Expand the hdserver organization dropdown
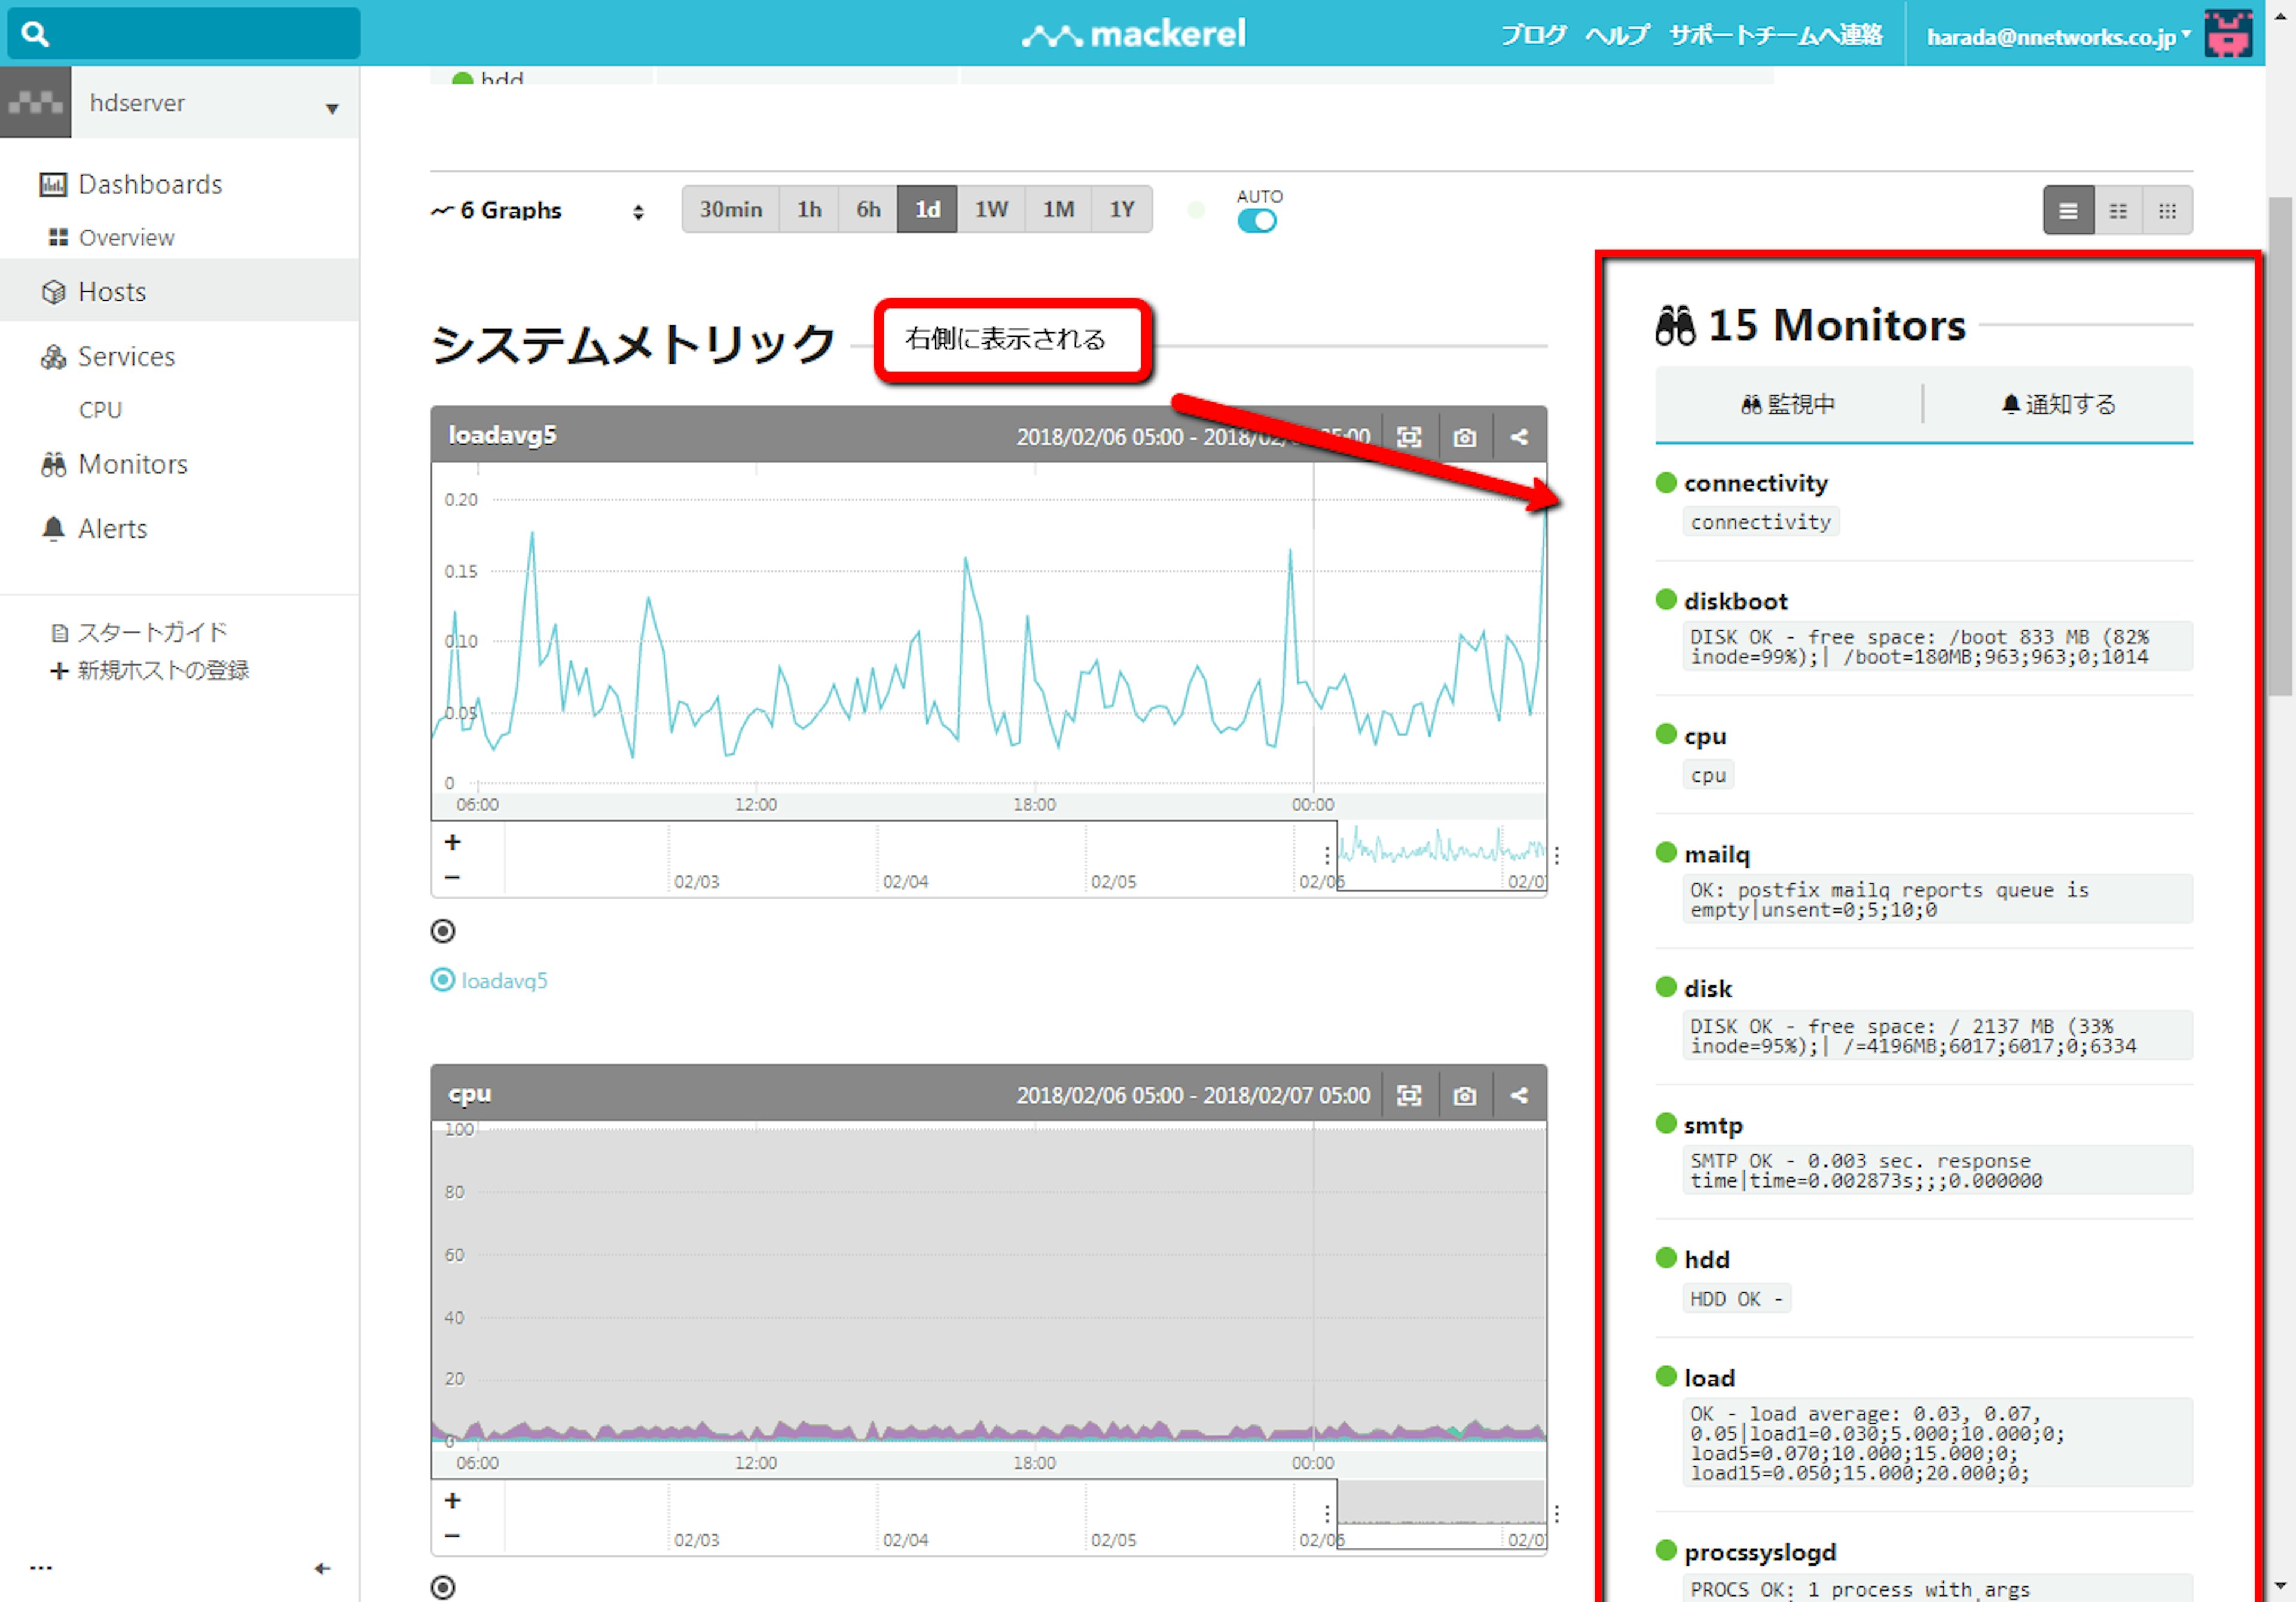The width and height of the screenshot is (2296, 1602). coord(331,107)
